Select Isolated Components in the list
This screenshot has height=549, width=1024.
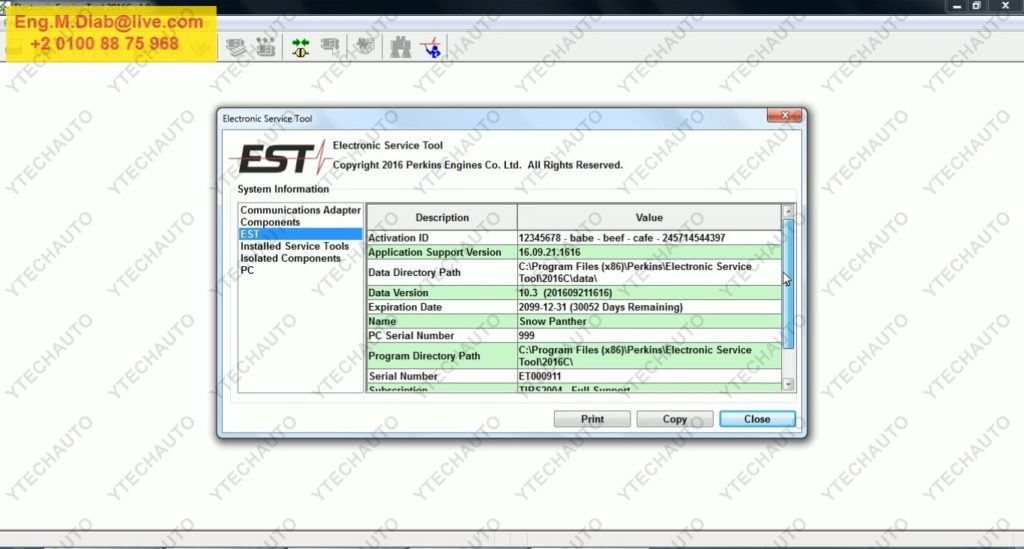coord(290,258)
